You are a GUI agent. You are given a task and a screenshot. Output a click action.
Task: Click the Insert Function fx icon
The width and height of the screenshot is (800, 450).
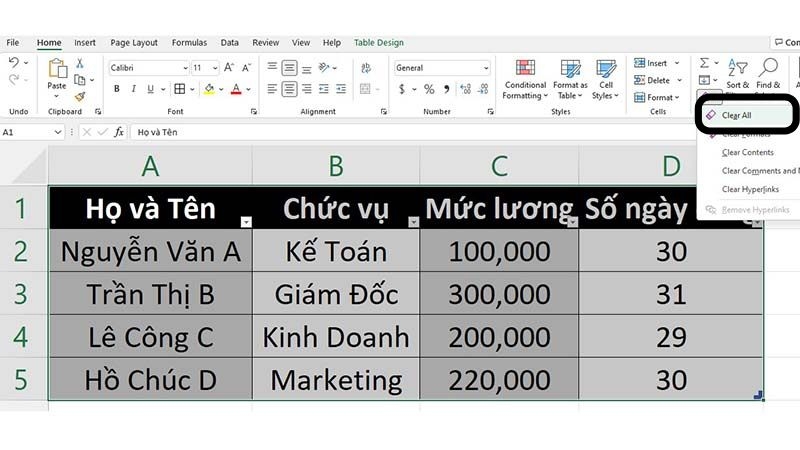119,132
